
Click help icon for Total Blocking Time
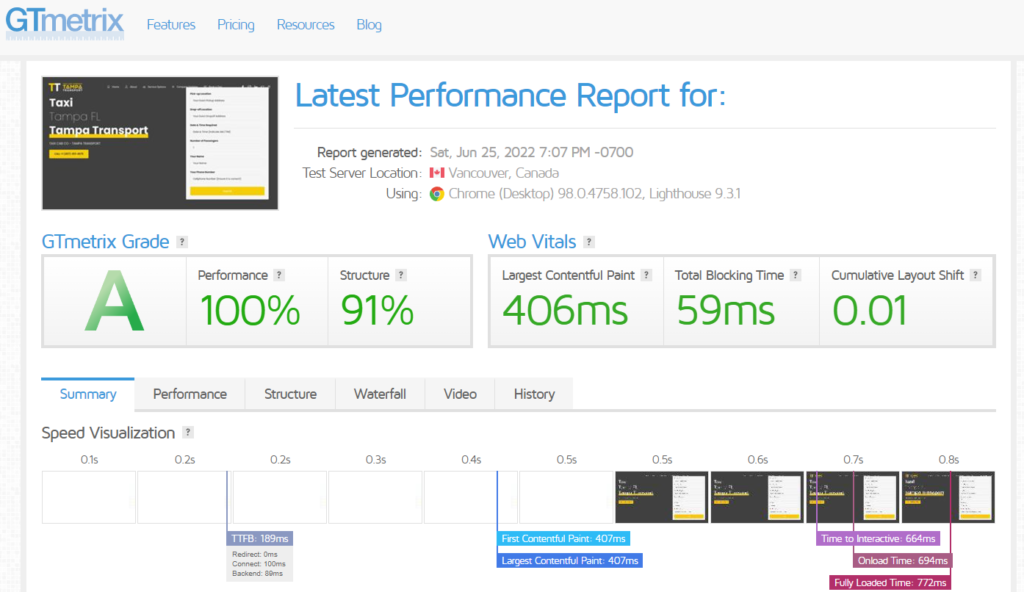(796, 275)
